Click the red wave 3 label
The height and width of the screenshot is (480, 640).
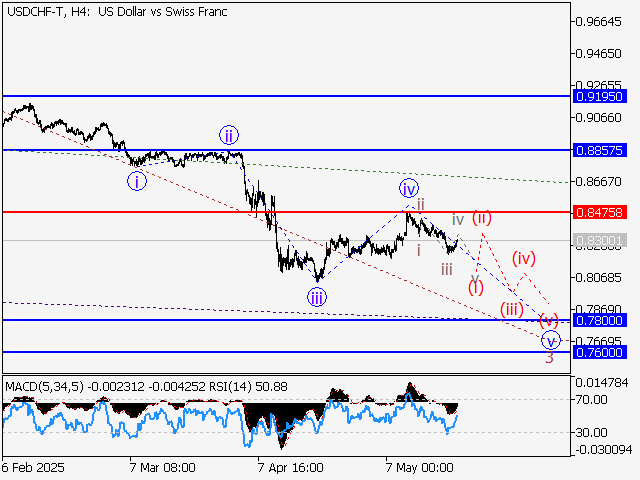point(549,357)
